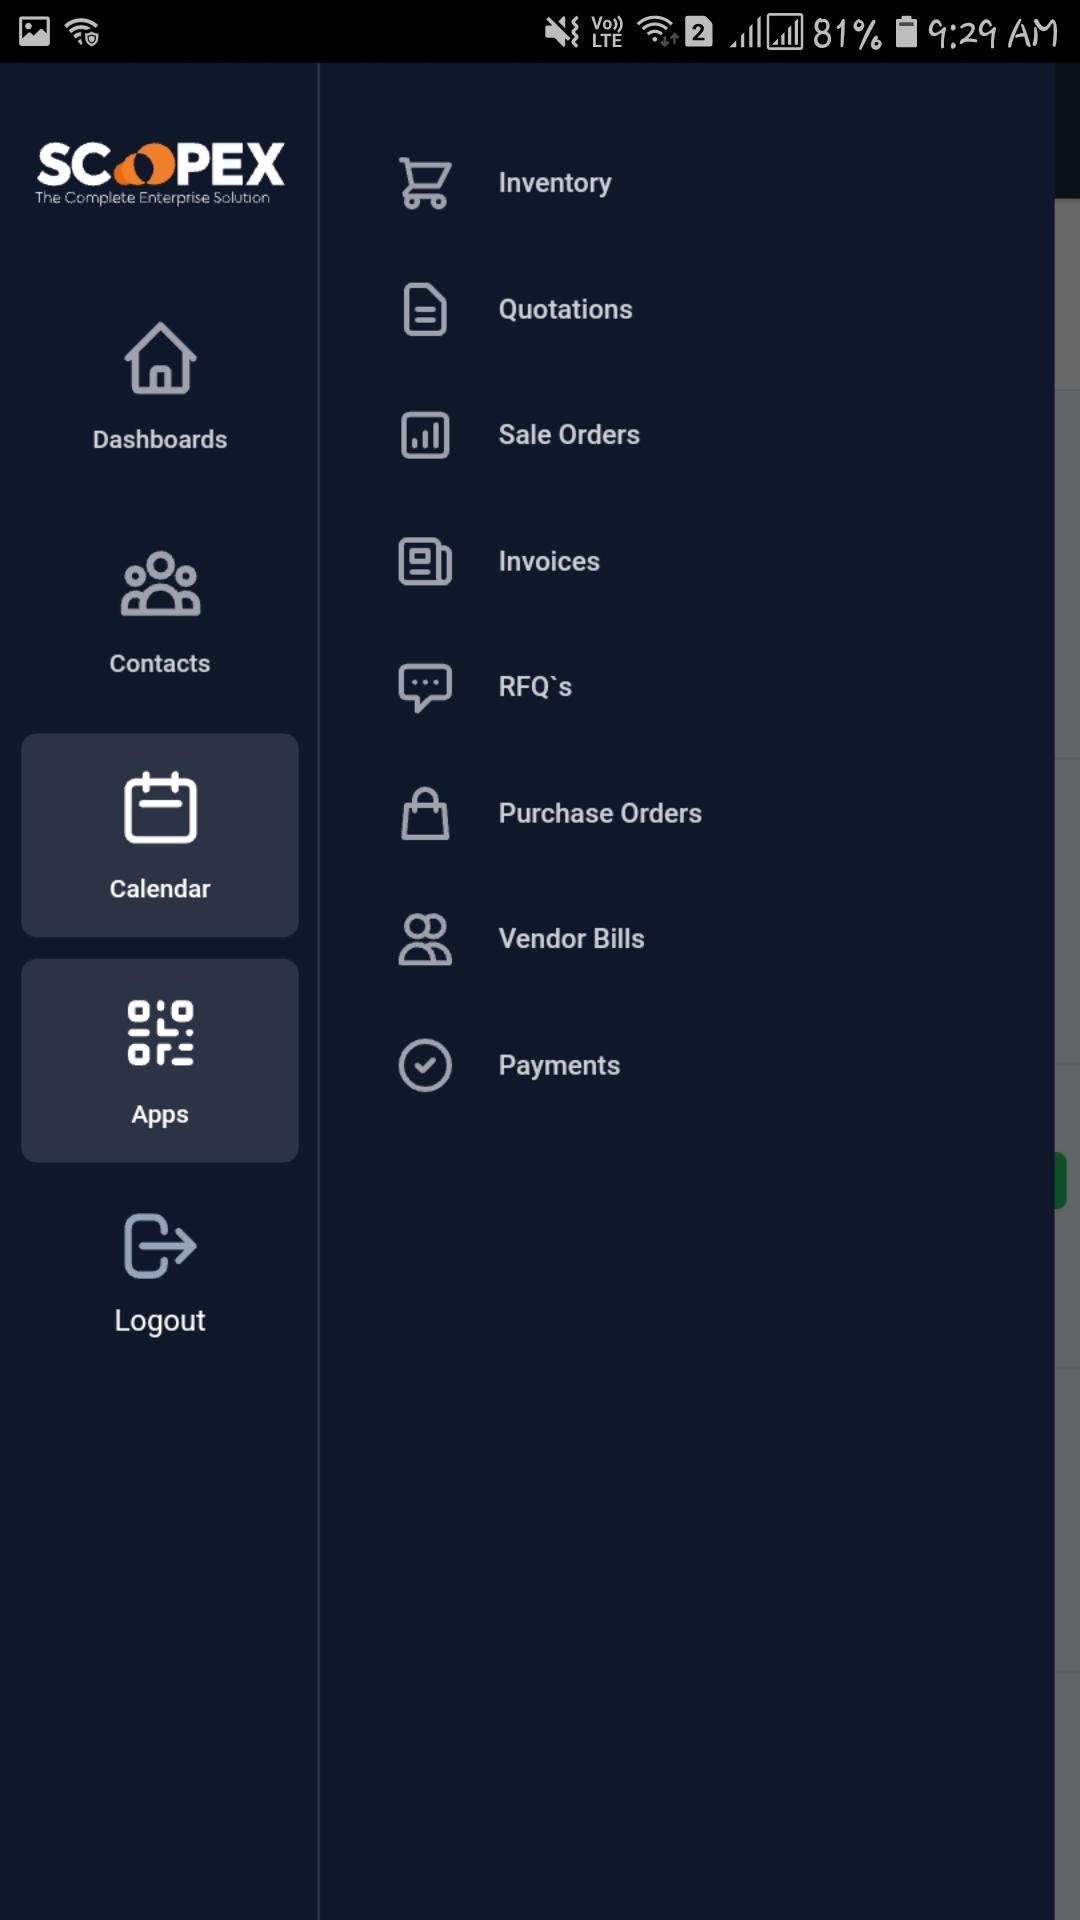Go to Sale Orders
Image resolution: width=1080 pixels, height=1920 pixels.
click(569, 435)
